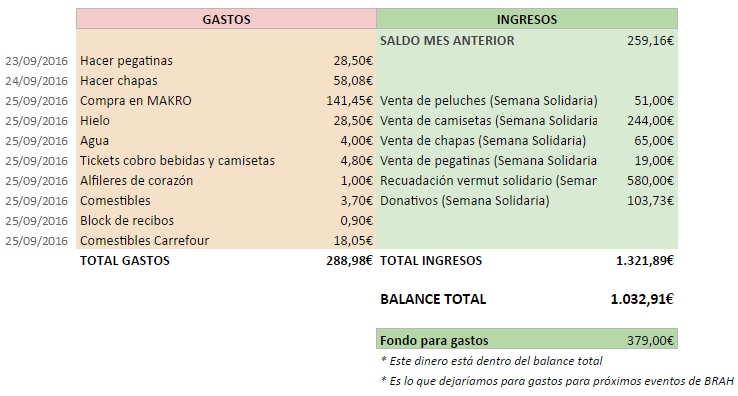Select the INGRESOS header cell
Viewport: 738px width, 396px height.
coord(527,19)
